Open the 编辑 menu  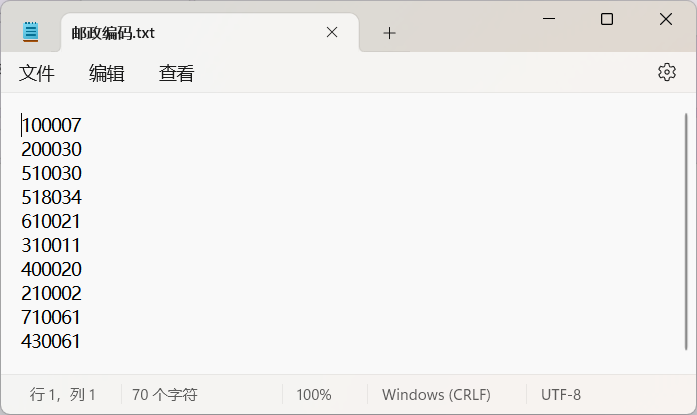point(107,73)
